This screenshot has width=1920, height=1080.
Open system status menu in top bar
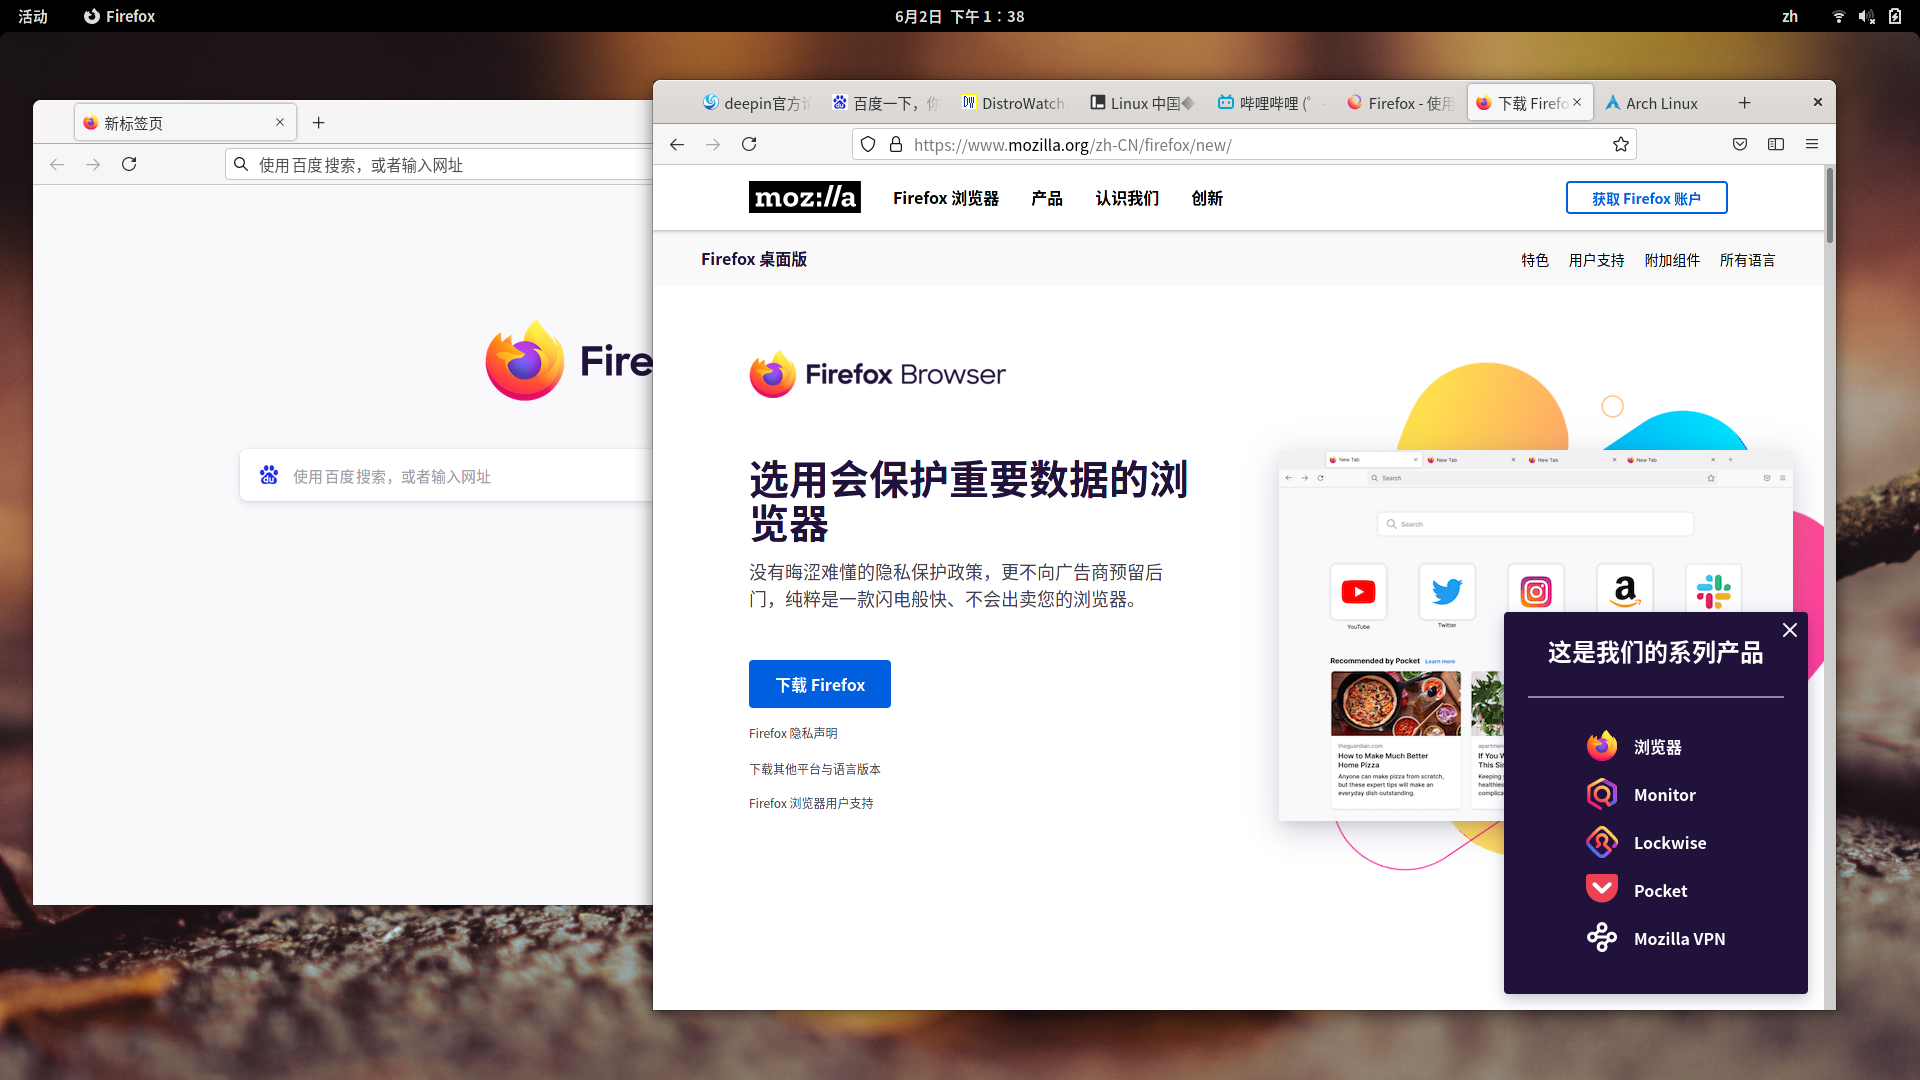[x=1866, y=16]
